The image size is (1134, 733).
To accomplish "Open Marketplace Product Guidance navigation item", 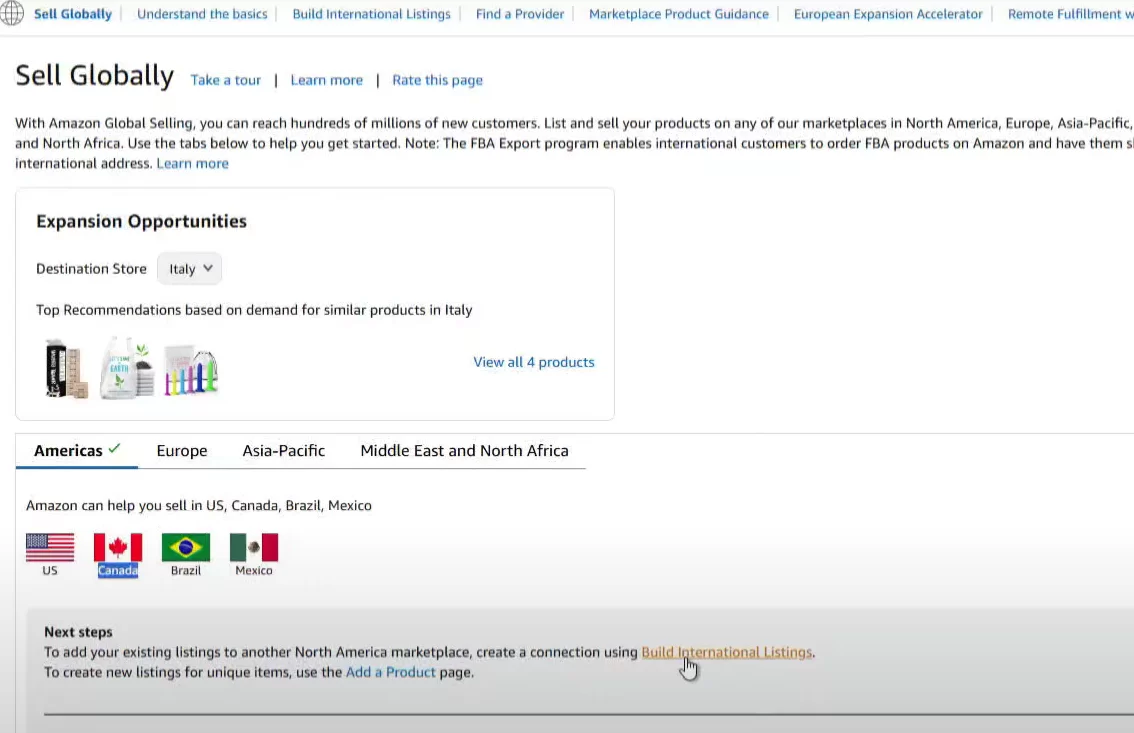I will click(x=678, y=14).
